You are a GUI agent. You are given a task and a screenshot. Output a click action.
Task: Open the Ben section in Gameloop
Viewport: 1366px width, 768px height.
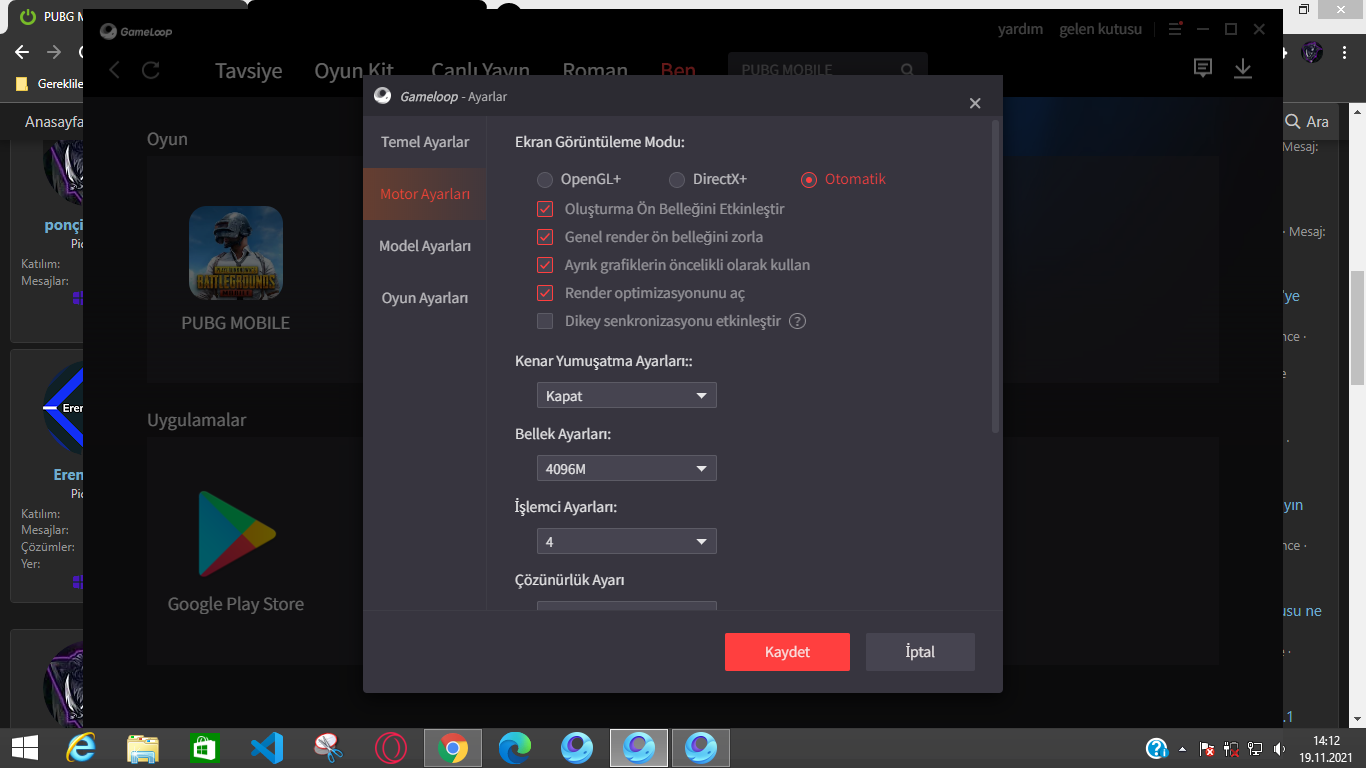(x=678, y=71)
